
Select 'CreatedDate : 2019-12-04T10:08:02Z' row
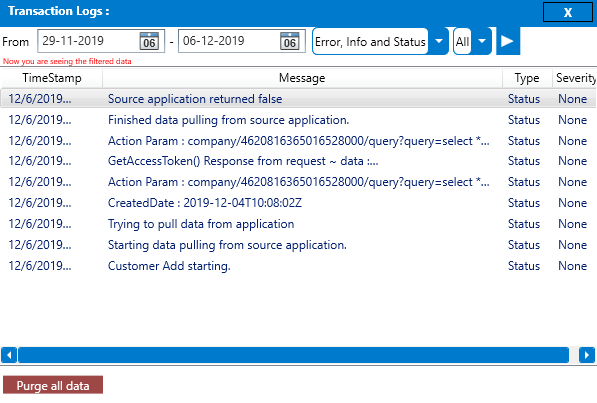tap(298, 203)
